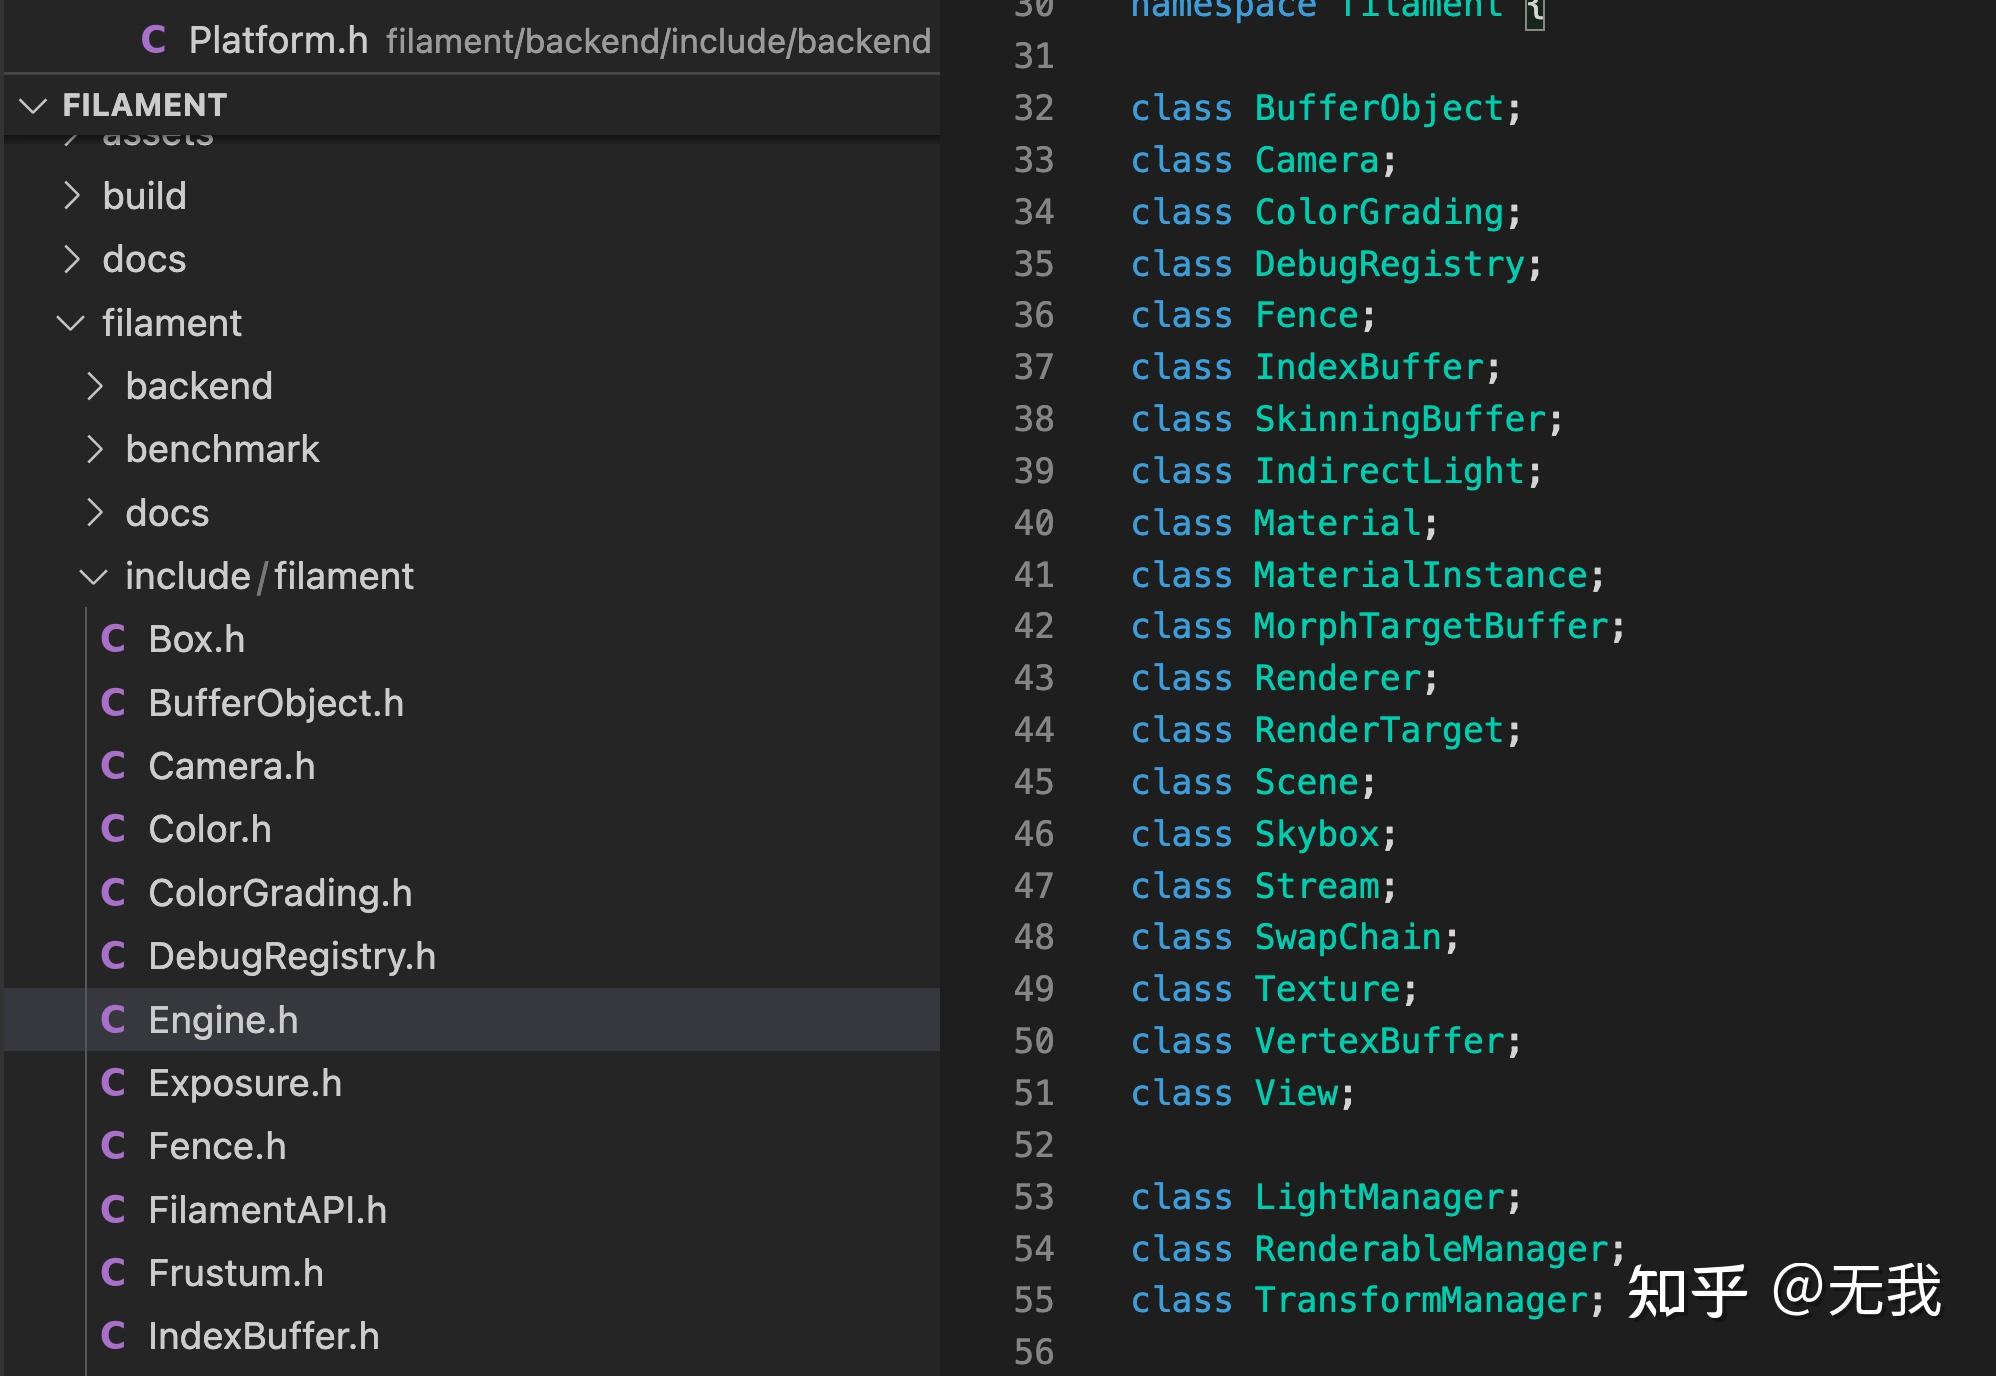Click the C icon next to IndexBuffer.h

click(x=113, y=1336)
